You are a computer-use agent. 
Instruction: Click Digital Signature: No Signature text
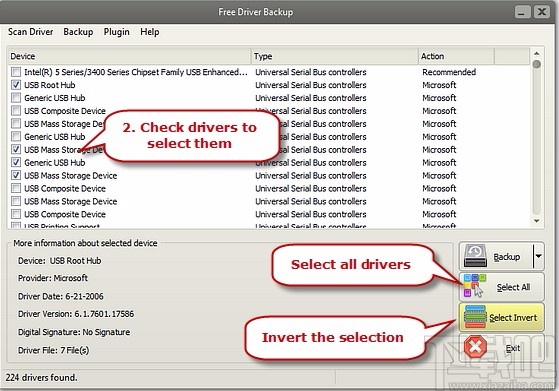tap(74, 332)
